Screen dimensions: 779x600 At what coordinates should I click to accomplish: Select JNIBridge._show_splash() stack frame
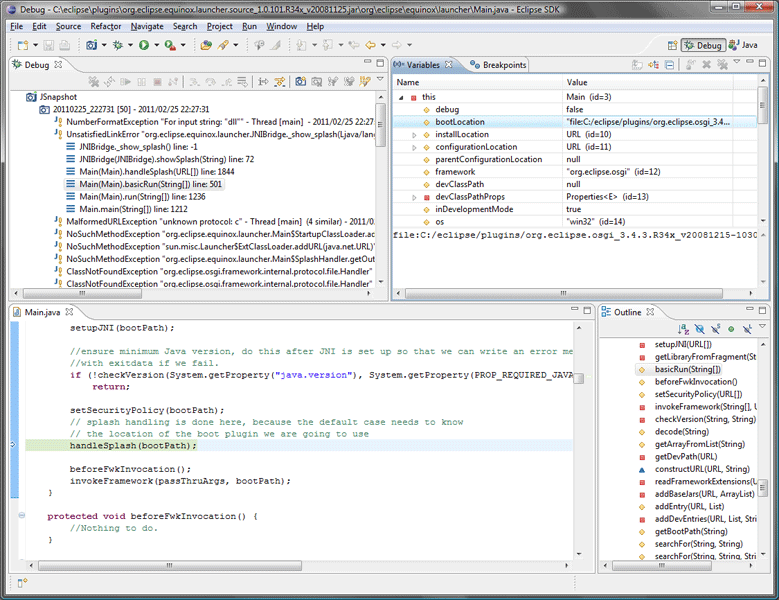coord(132,147)
